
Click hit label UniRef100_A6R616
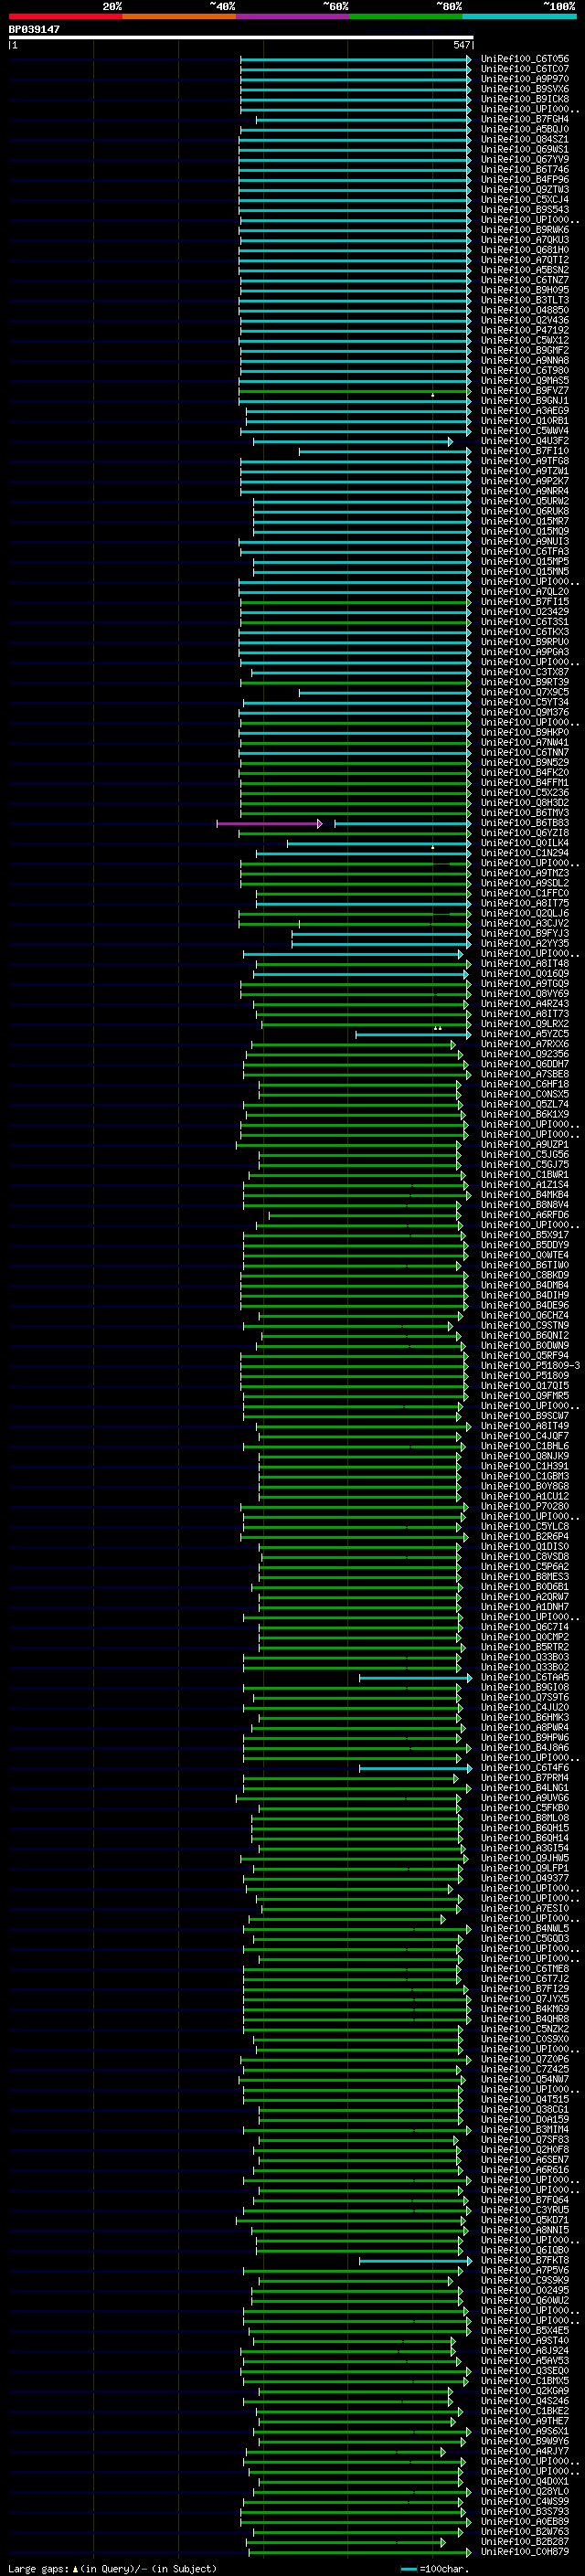click(524, 2170)
